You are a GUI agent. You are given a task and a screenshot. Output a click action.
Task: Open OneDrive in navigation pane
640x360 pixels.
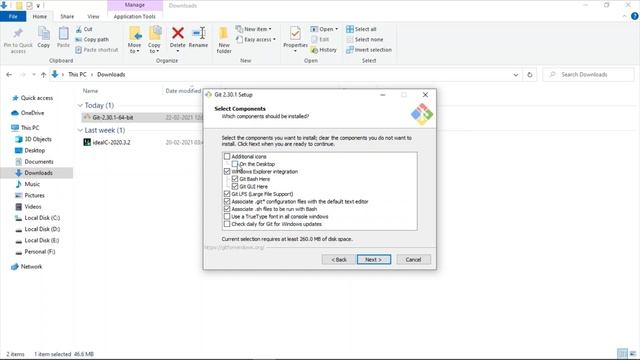(28, 113)
